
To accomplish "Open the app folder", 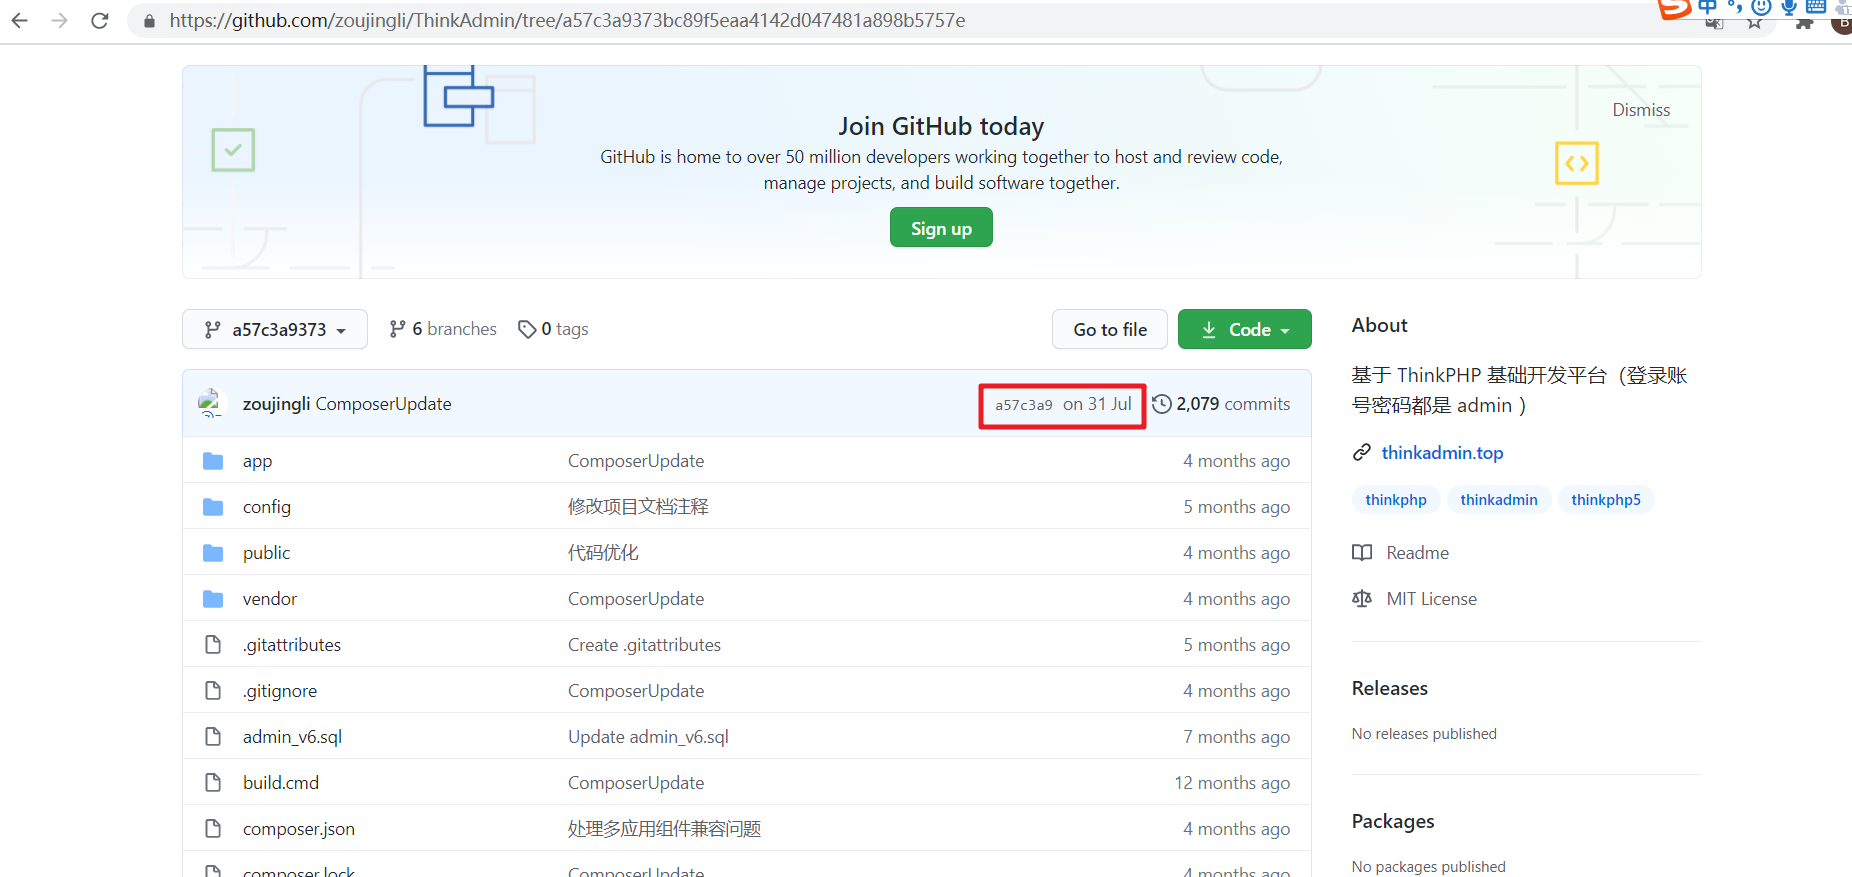I will [257, 461].
